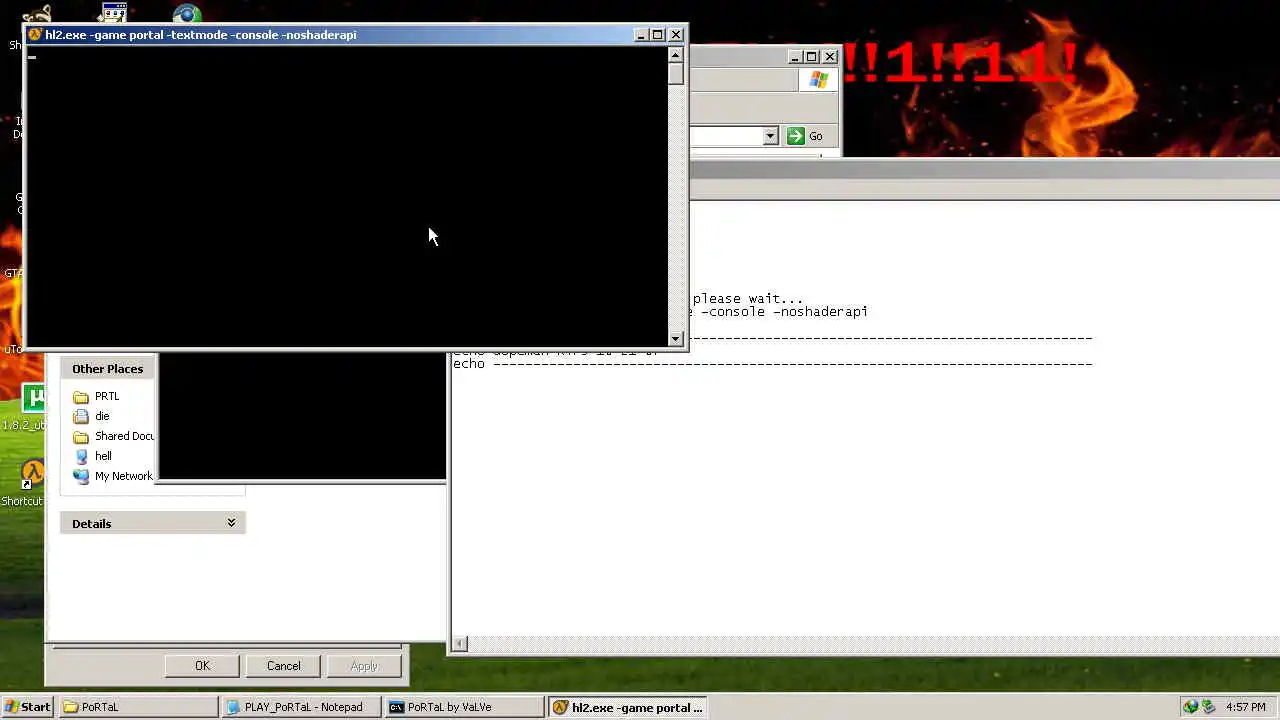
Task: Click the 'hell' computer icon
Action: pyautogui.click(x=81, y=456)
